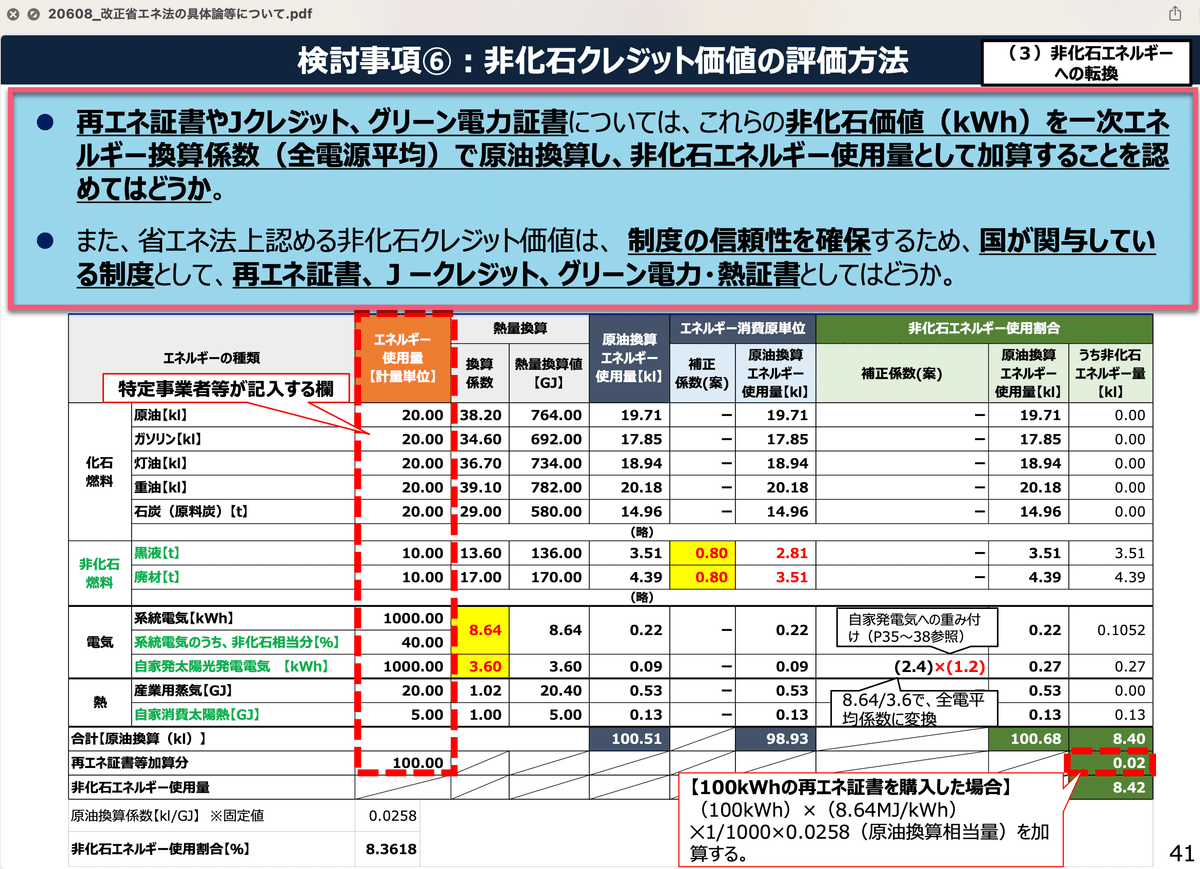Click the 廃材【t】 row label
The height and width of the screenshot is (869, 1200).
(x=158, y=577)
